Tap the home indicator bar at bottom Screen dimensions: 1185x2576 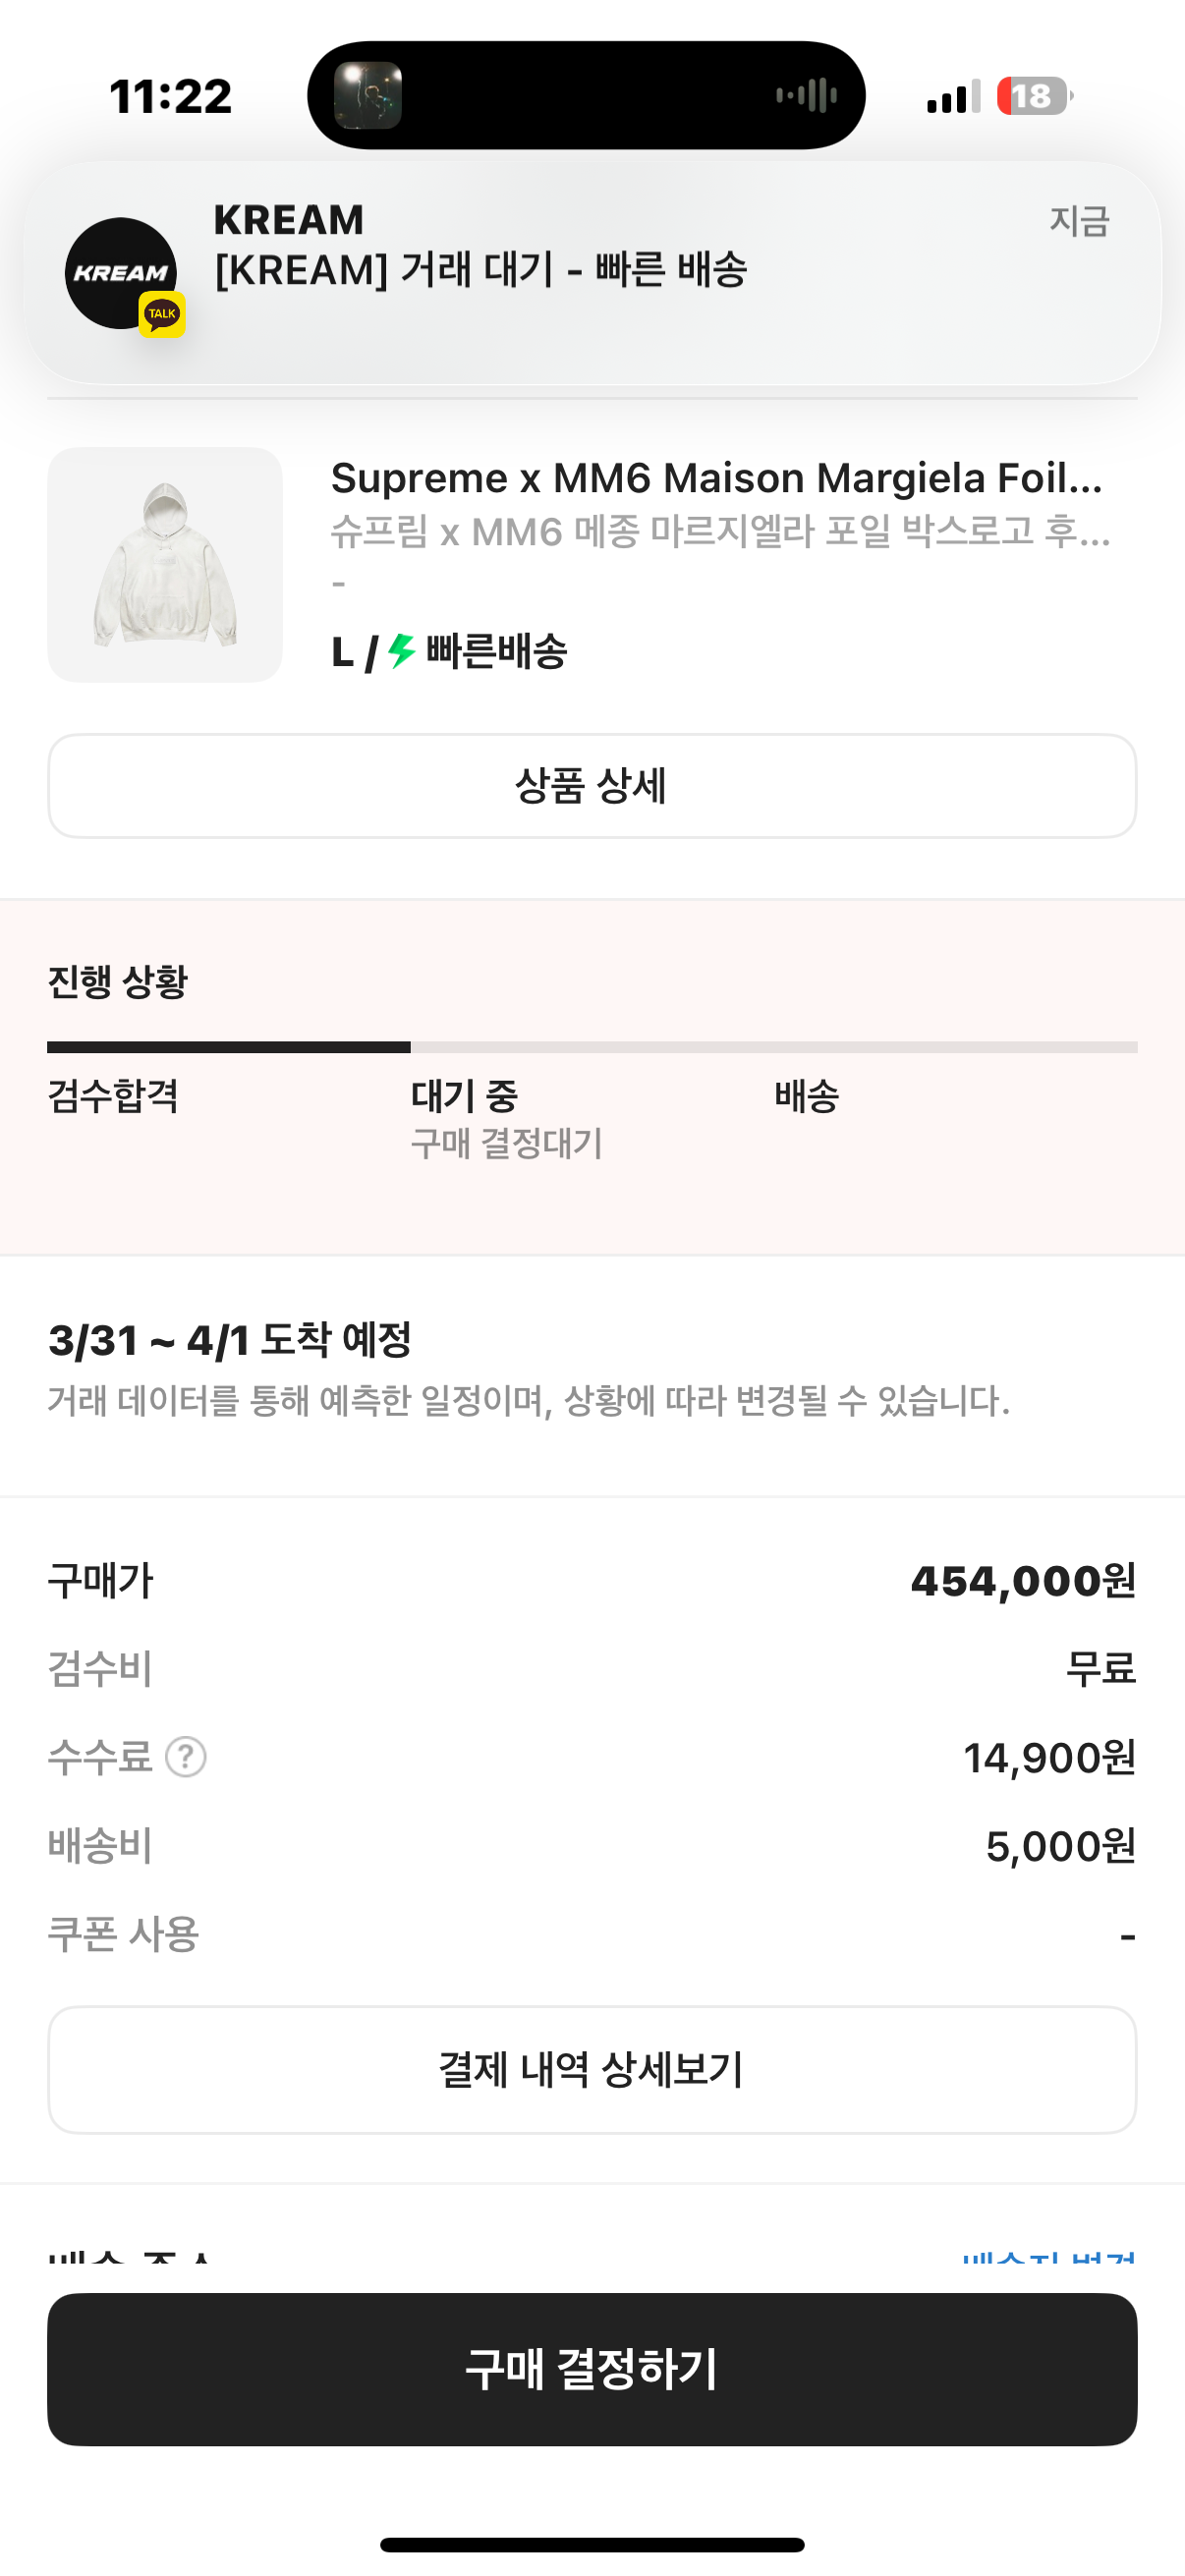592,2544
